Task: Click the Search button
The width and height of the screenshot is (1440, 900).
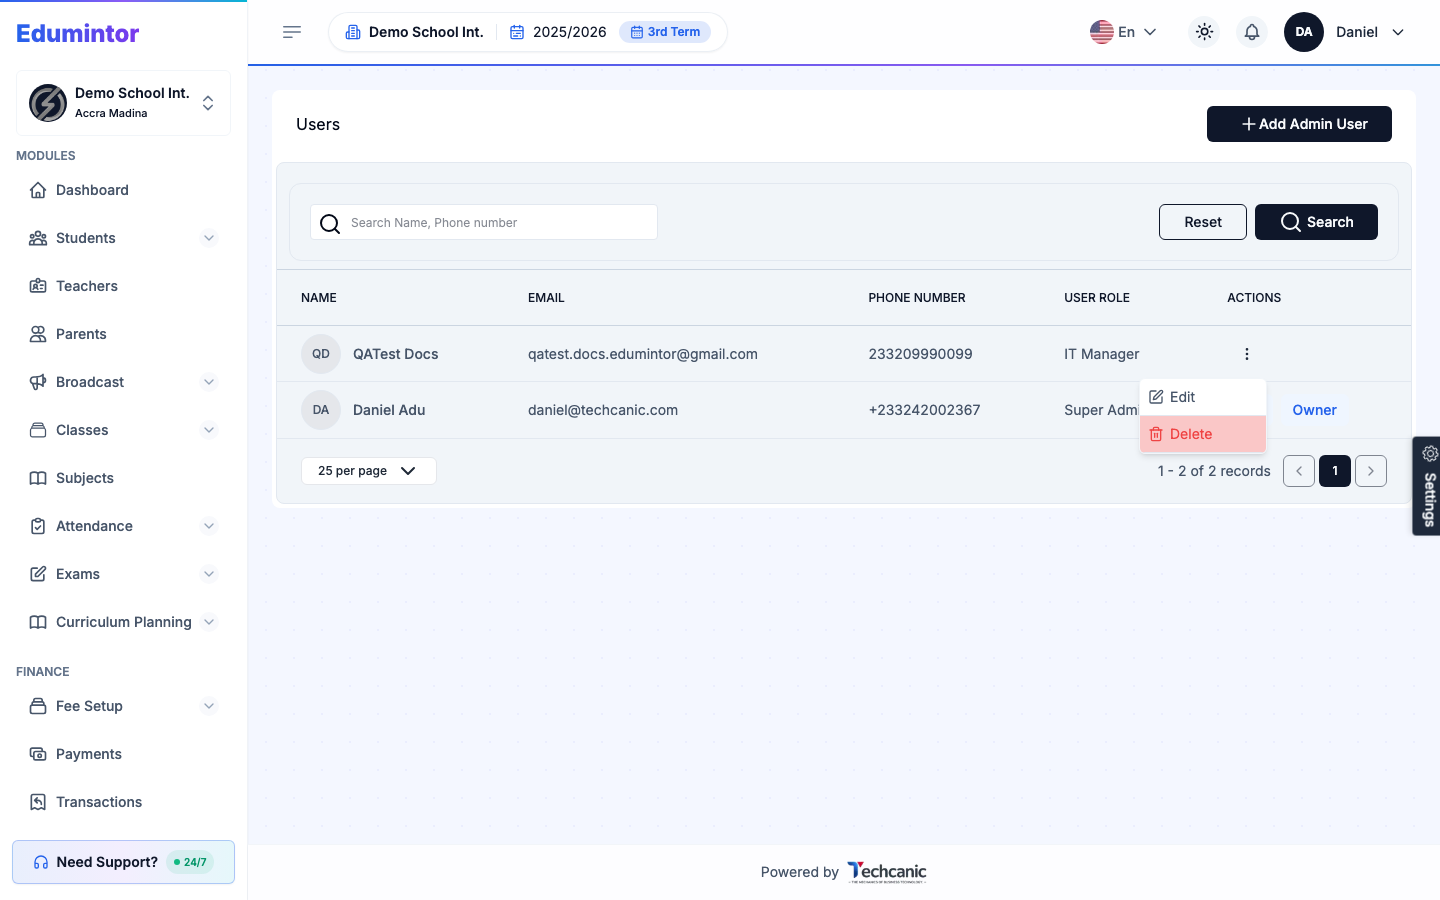Action: coord(1316,222)
